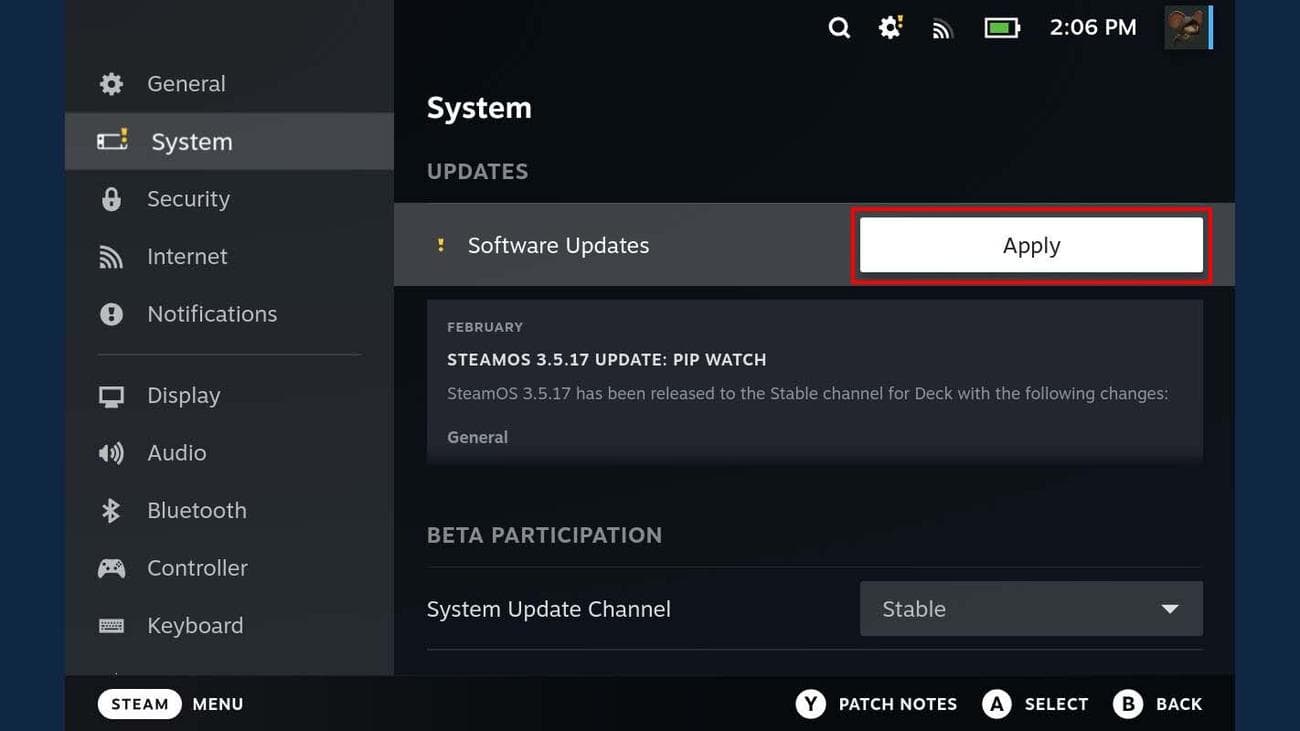Select the Internet signal icon
Viewport: 1300px width, 731px height.
[110, 256]
